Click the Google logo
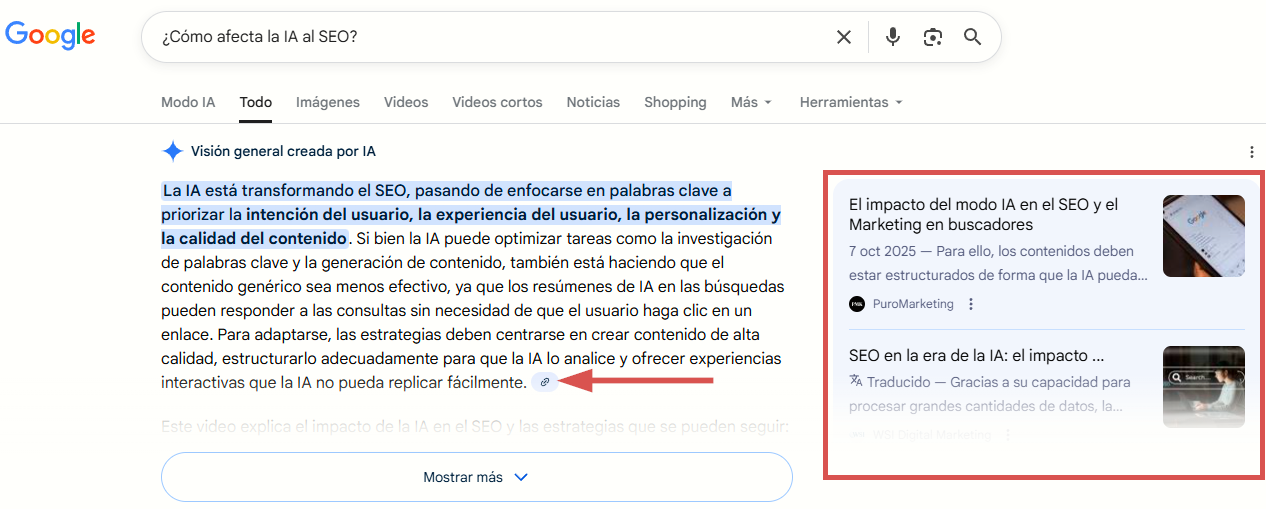This screenshot has height=509, width=1266. 50,36
